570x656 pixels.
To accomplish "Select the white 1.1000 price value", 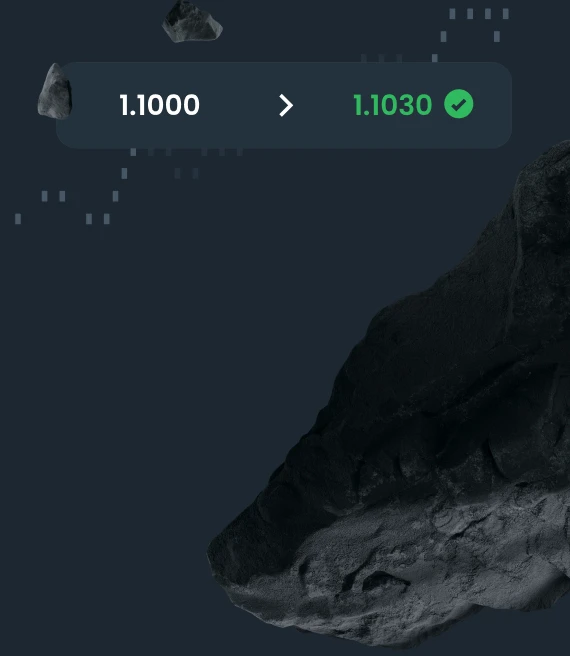I will coord(159,105).
